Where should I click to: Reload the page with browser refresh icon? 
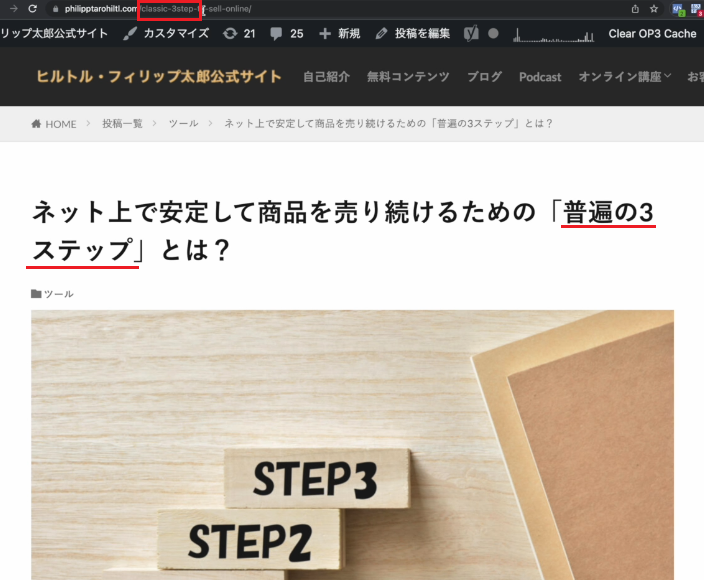pos(32,9)
